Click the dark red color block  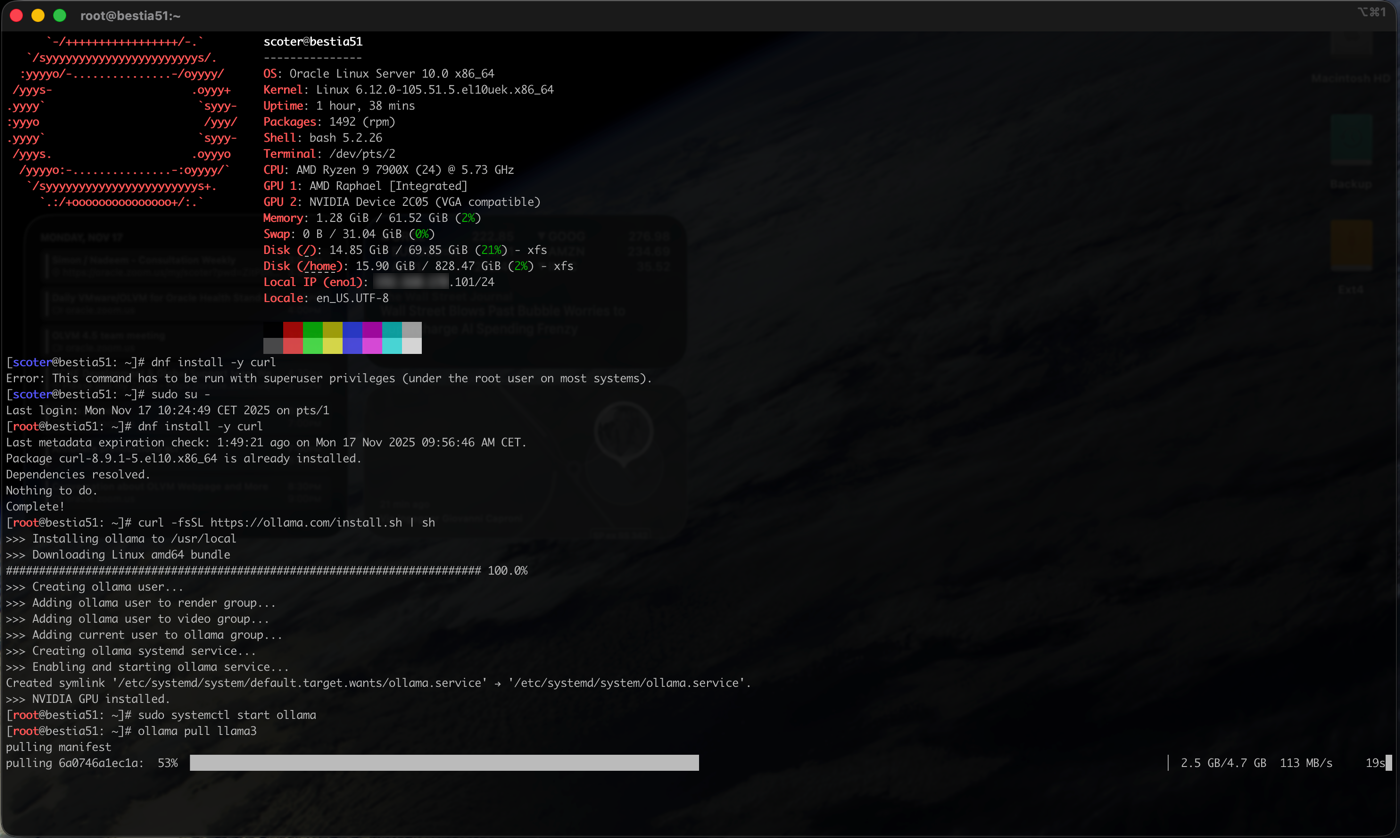(x=293, y=330)
